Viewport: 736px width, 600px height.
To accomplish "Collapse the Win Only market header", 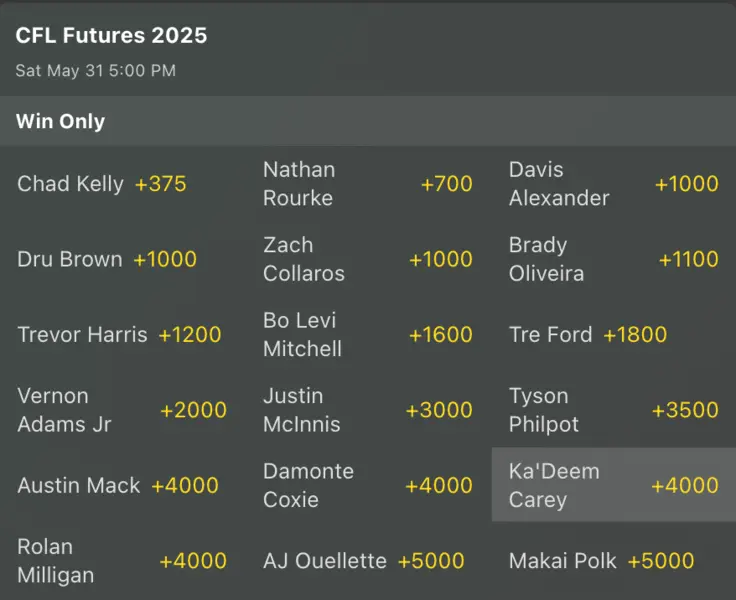I will [x=367, y=122].
